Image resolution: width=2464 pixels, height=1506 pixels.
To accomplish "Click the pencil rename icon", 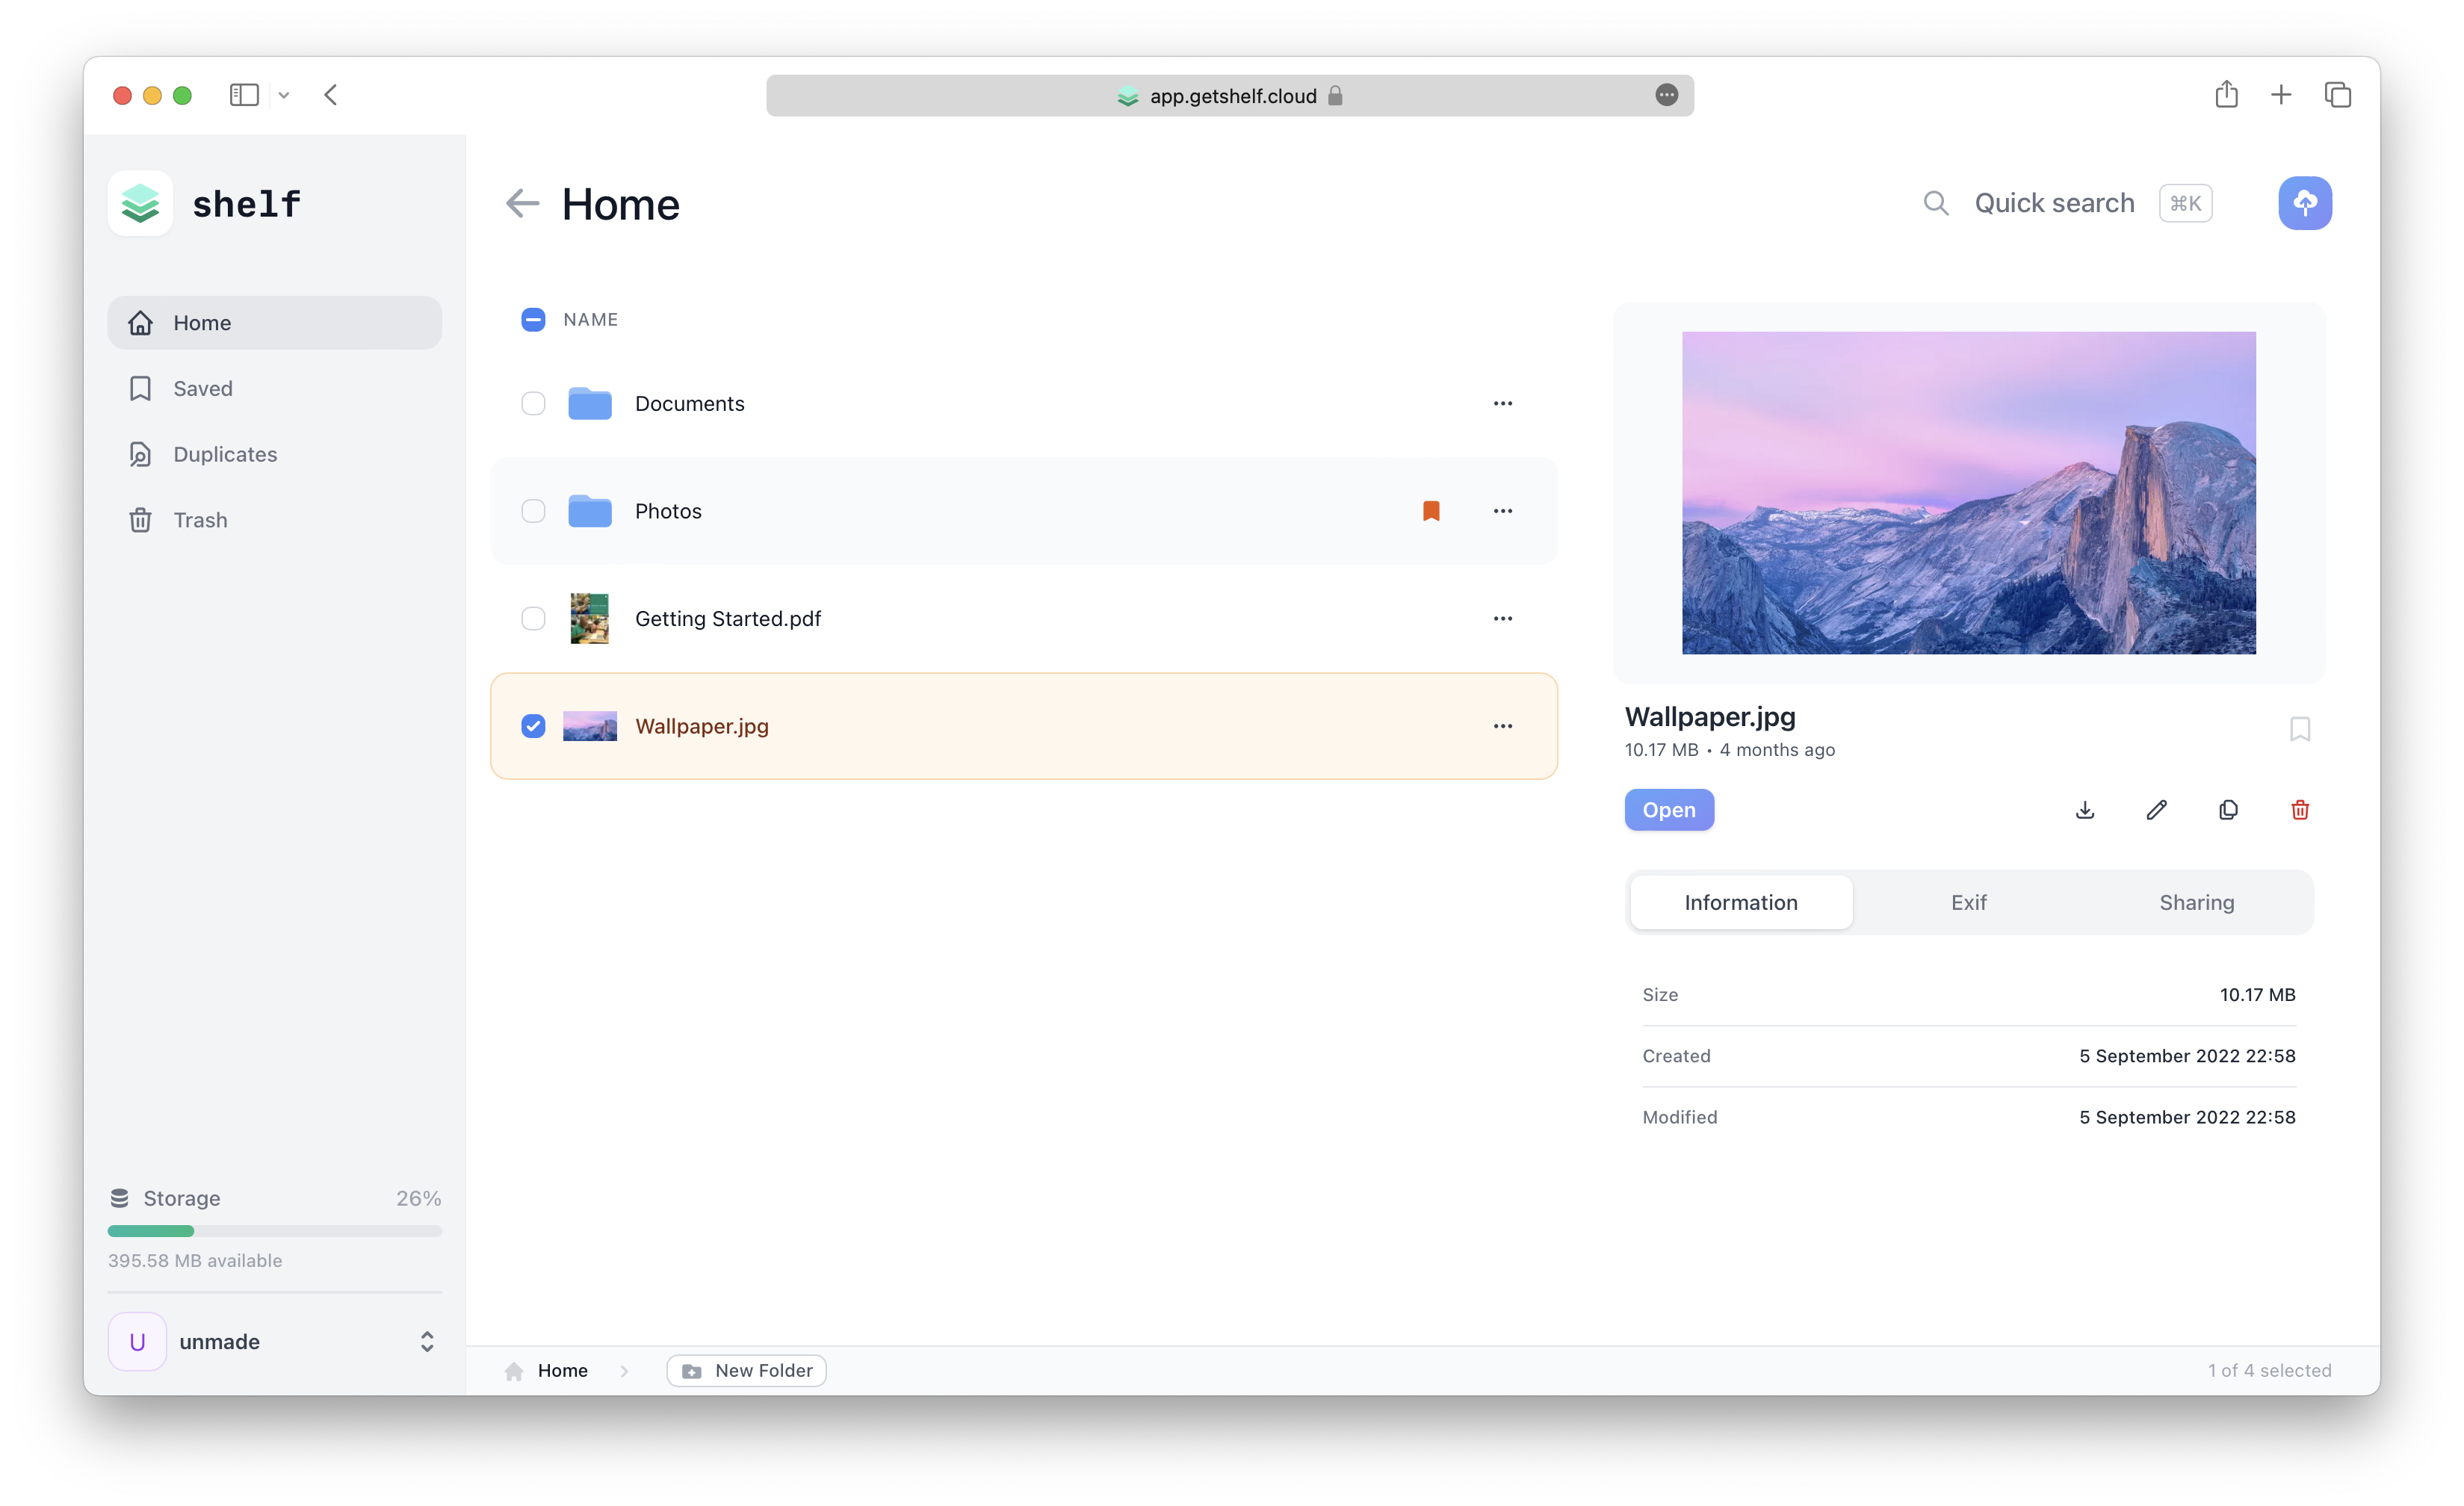I will 2156,810.
